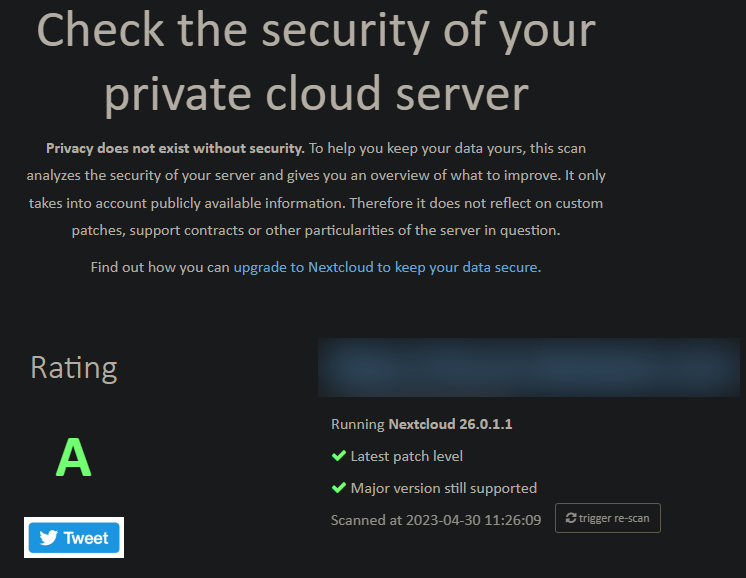746x578 pixels.
Task: Click the Twitter bird icon
Action: [47, 538]
